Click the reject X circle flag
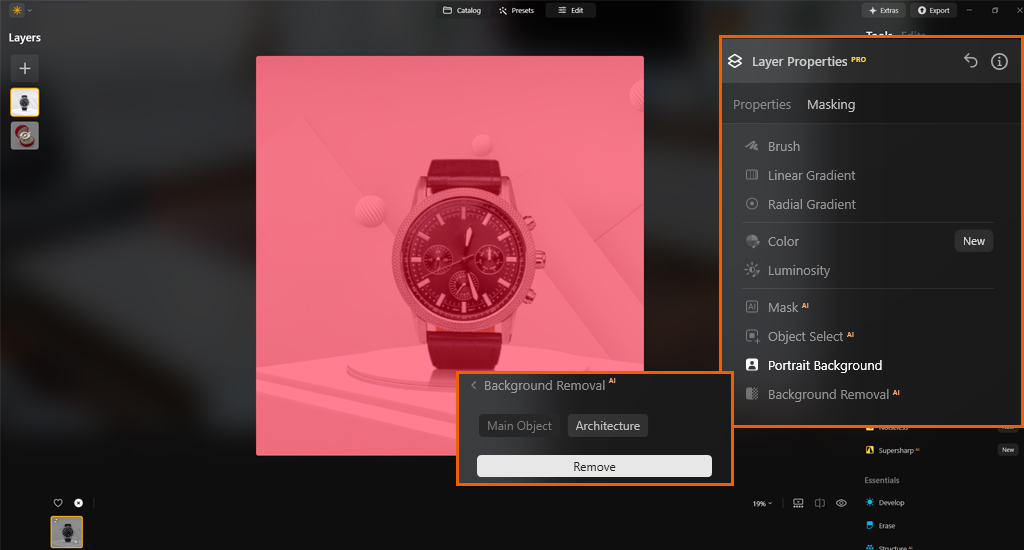 pyautogui.click(x=78, y=503)
